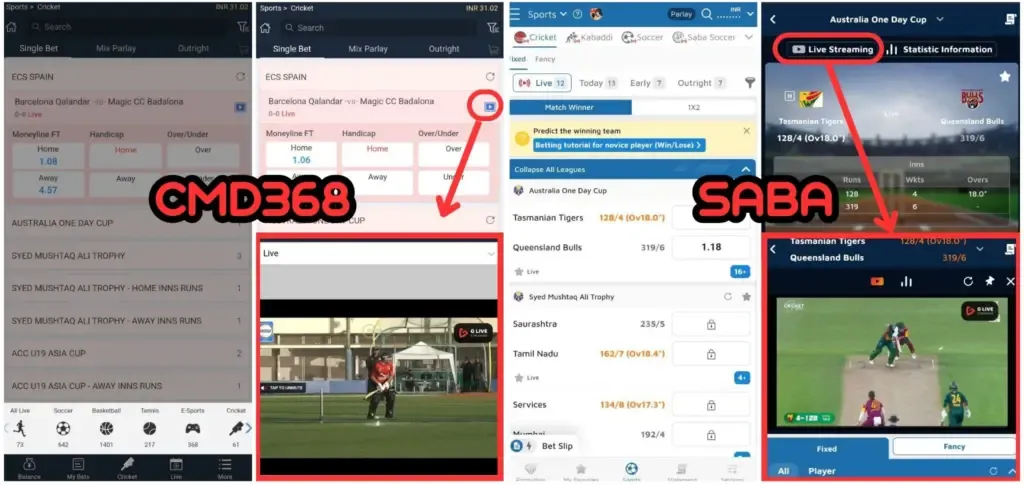Tap Live Streaming button

click(832, 49)
